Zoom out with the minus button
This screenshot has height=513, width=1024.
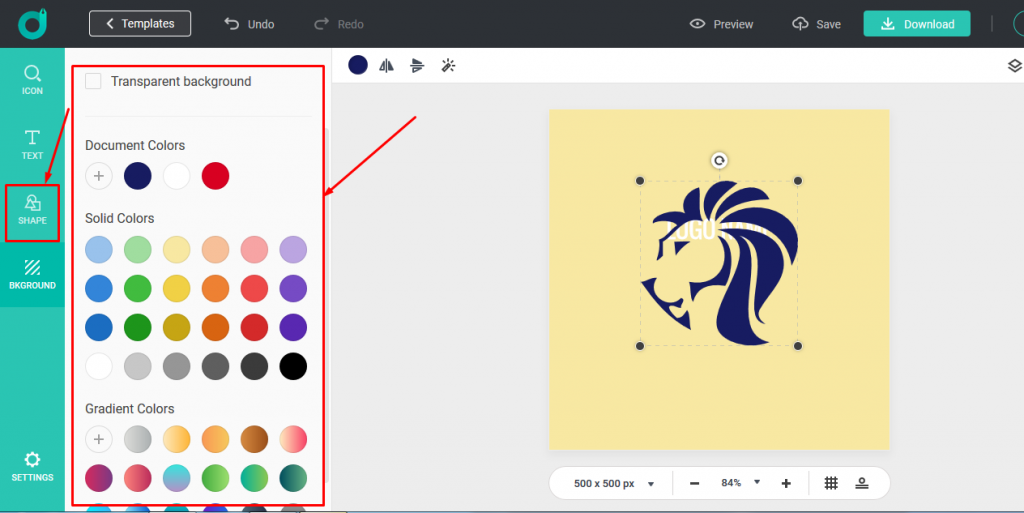point(695,484)
